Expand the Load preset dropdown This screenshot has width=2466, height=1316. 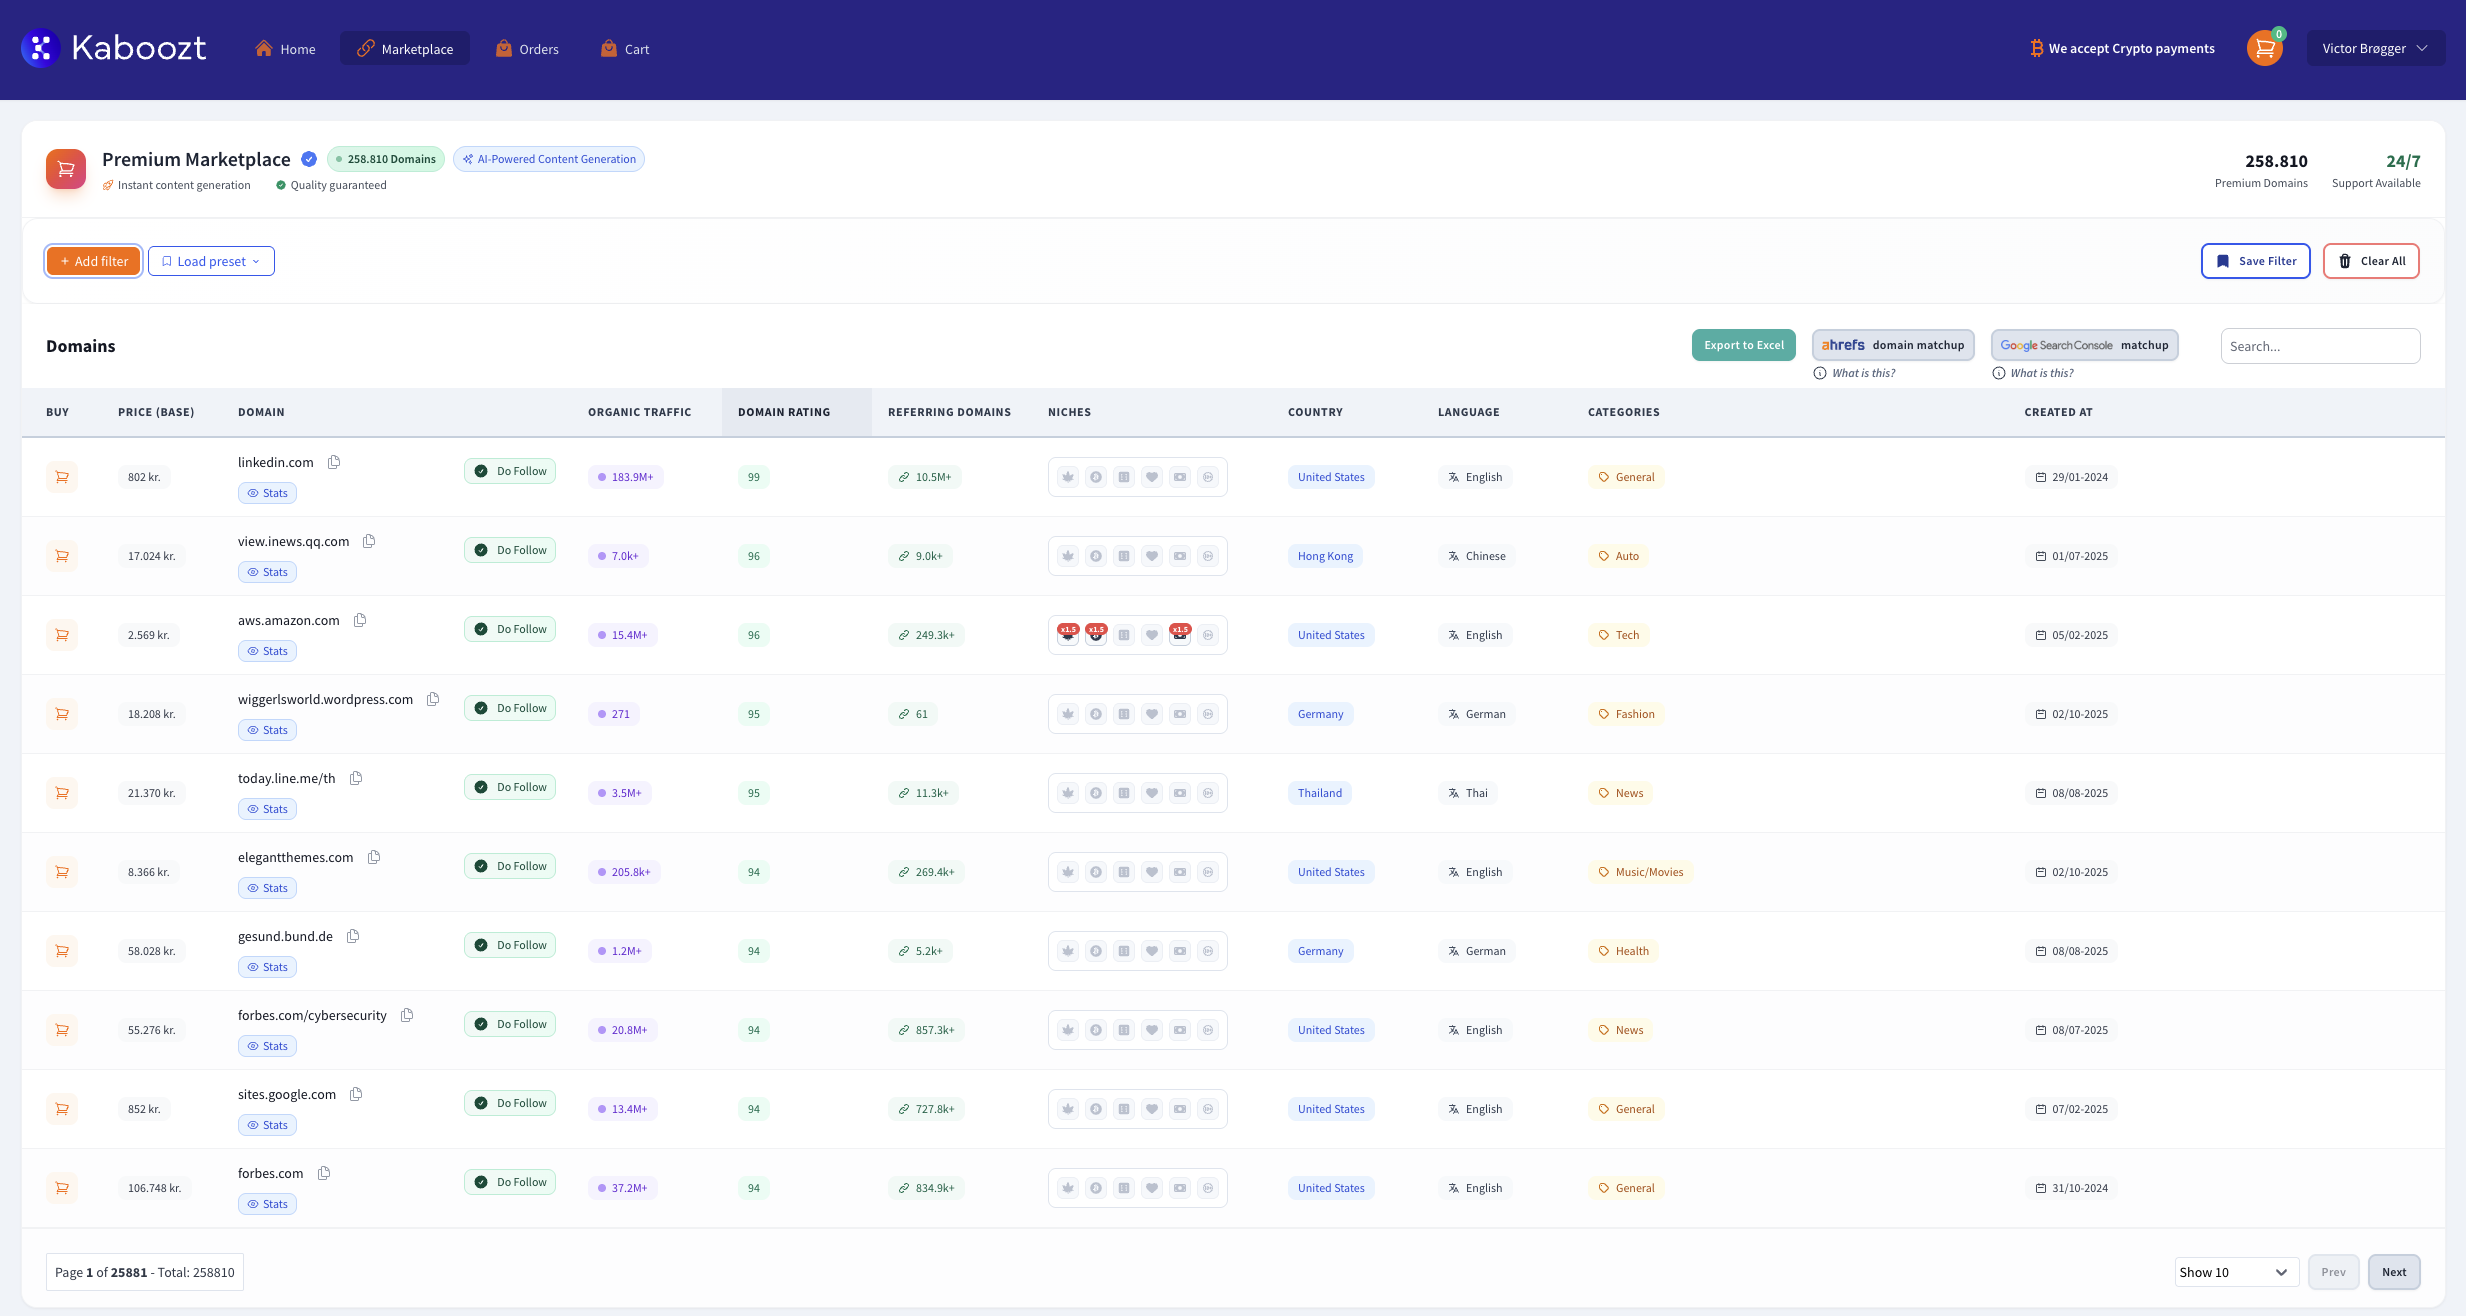[210, 261]
